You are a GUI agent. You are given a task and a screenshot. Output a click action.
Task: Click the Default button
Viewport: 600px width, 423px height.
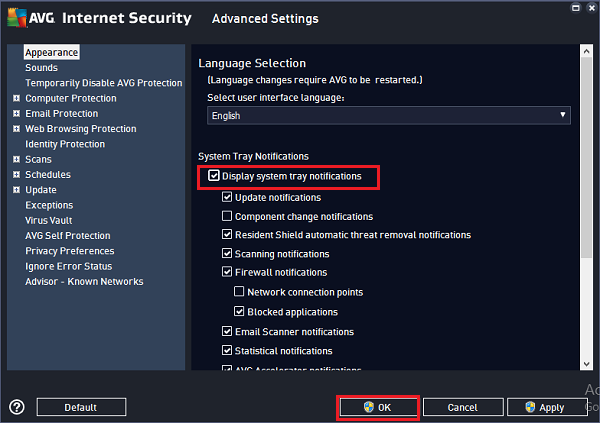81,407
